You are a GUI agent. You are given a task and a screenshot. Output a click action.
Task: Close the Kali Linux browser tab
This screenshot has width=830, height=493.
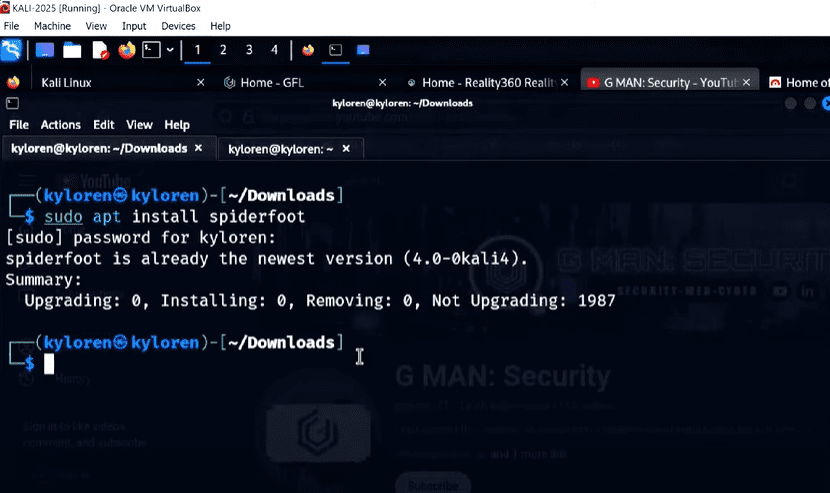tap(200, 83)
